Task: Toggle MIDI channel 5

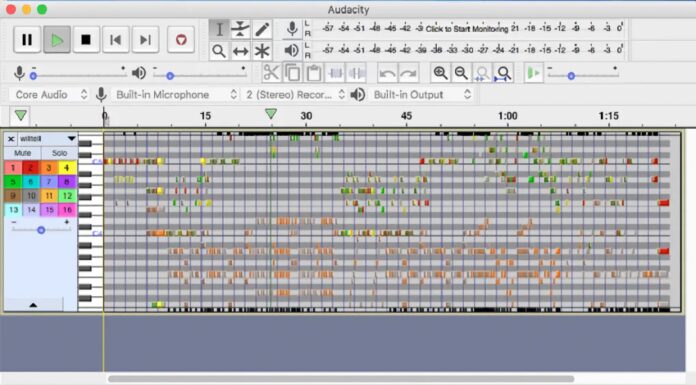Action: pos(13,182)
